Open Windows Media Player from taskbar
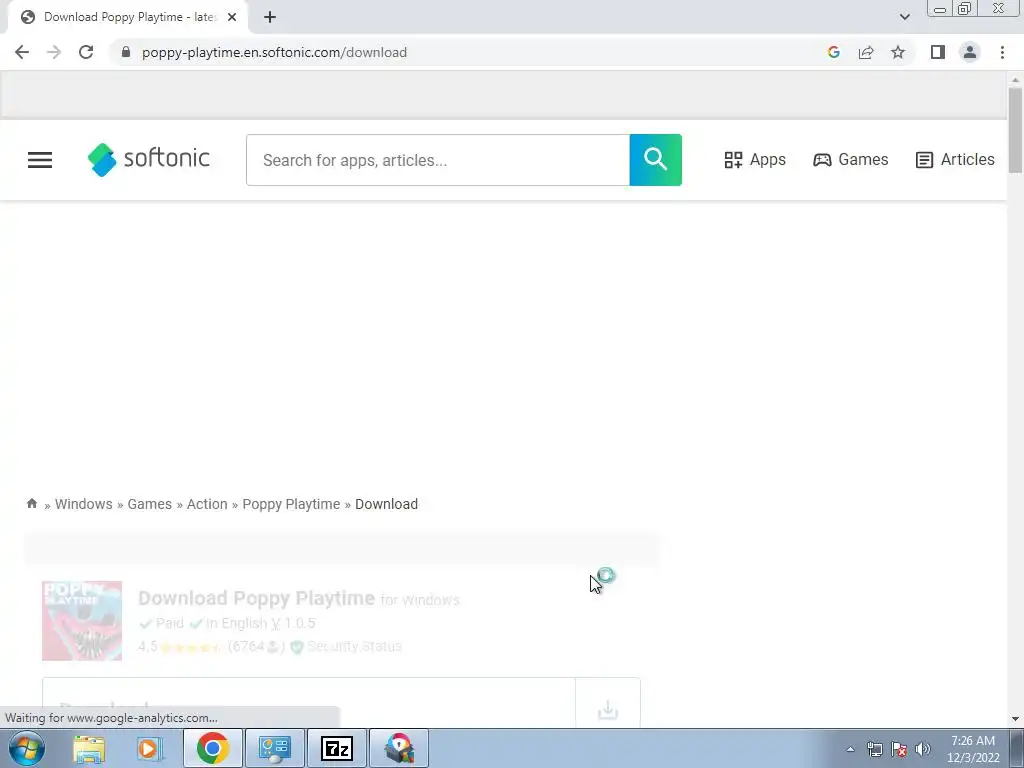 point(150,748)
